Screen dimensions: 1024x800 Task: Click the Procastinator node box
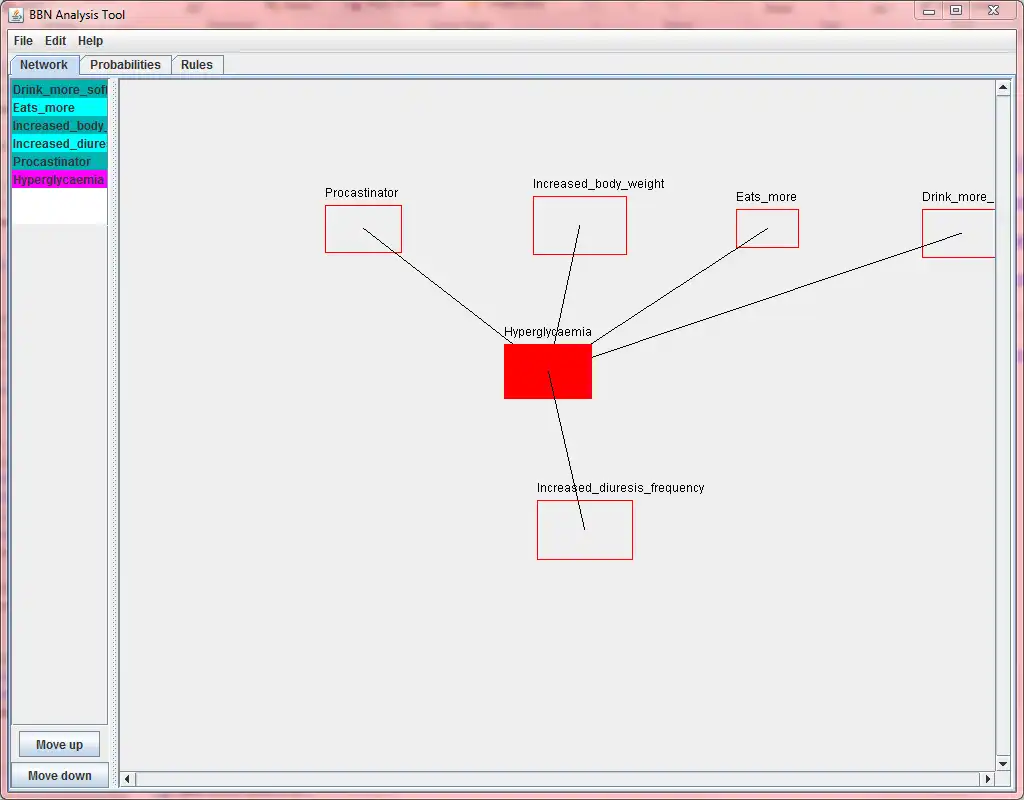(x=363, y=229)
